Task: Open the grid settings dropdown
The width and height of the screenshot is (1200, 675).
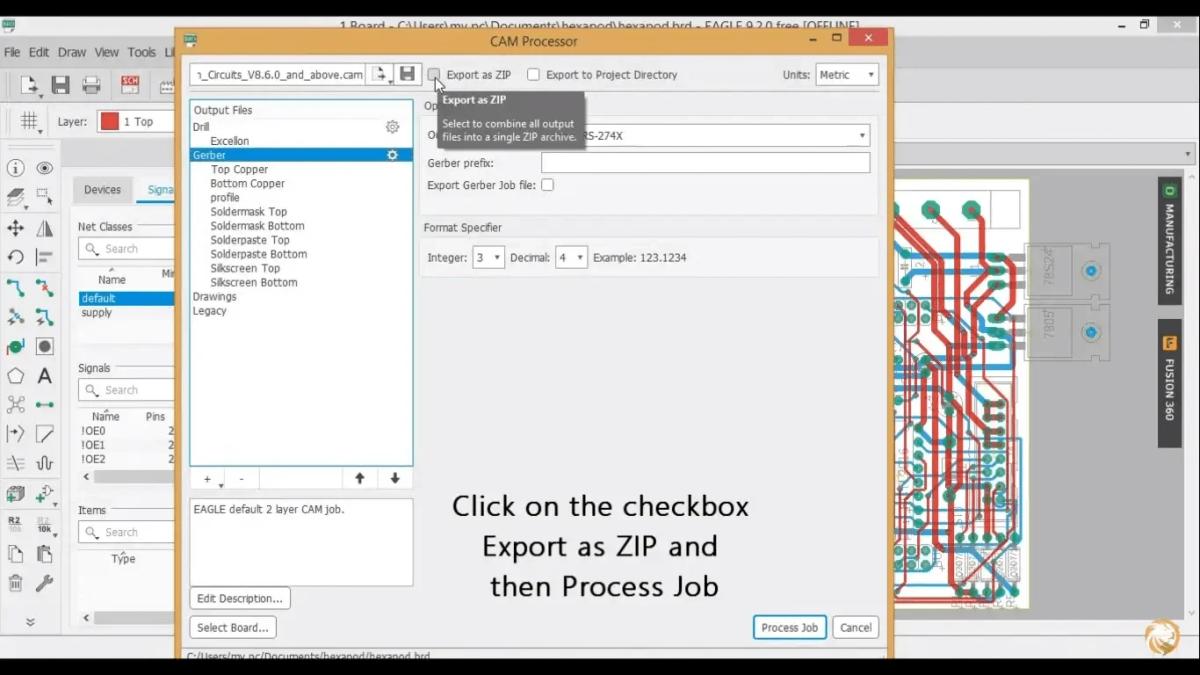Action: [30, 122]
